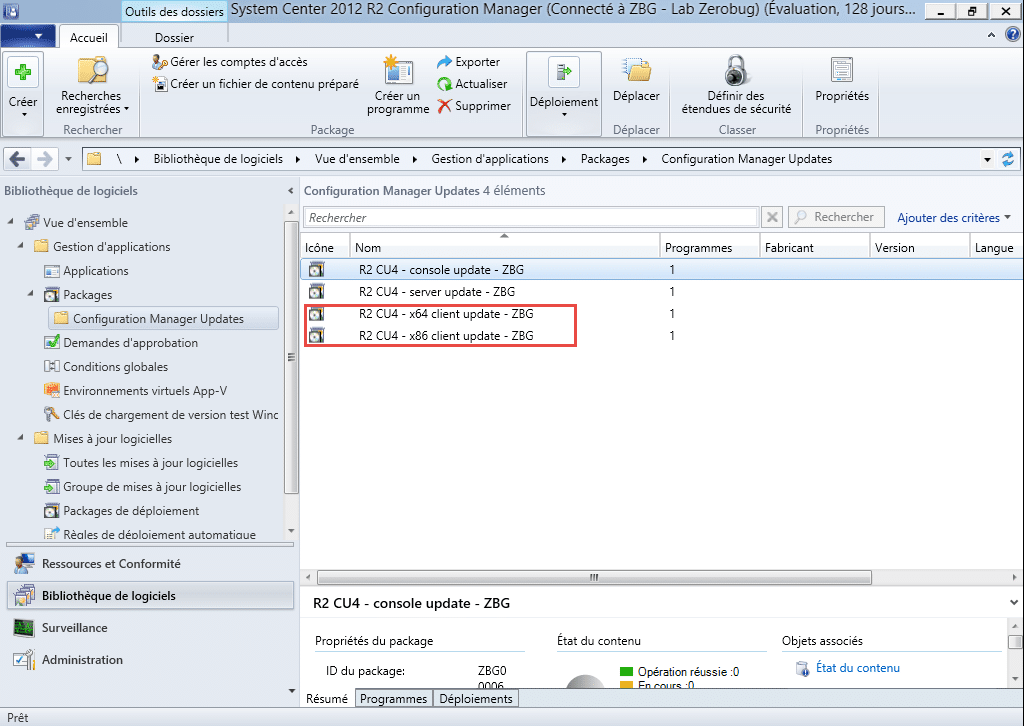This screenshot has height=726, width=1024.
Task: Click the back navigation arrow
Action: tap(18, 159)
